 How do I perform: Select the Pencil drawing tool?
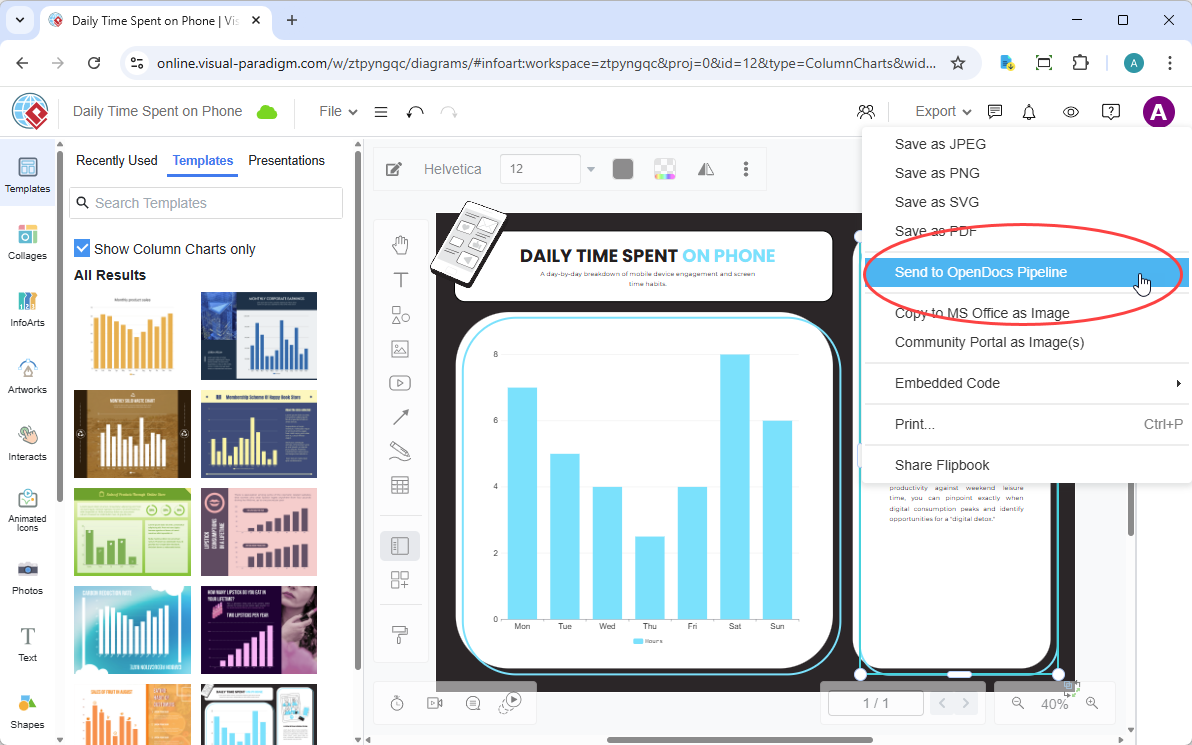tap(400, 450)
